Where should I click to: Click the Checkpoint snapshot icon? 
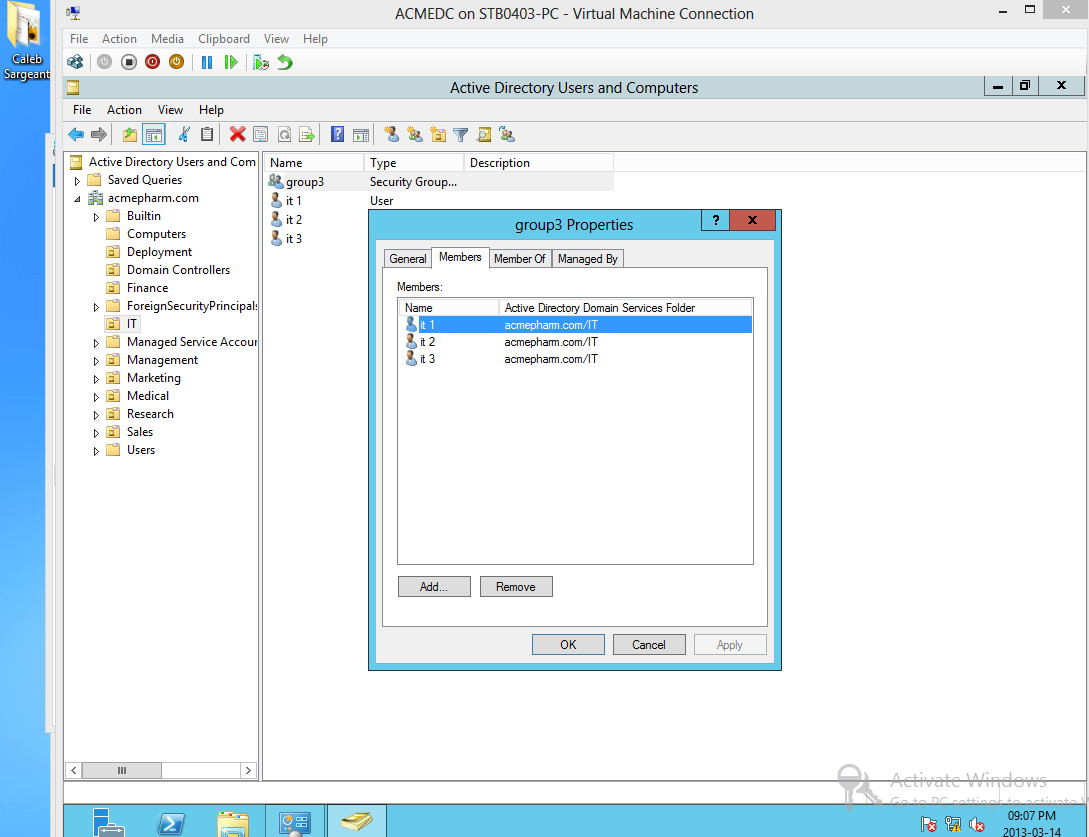(260, 63)
